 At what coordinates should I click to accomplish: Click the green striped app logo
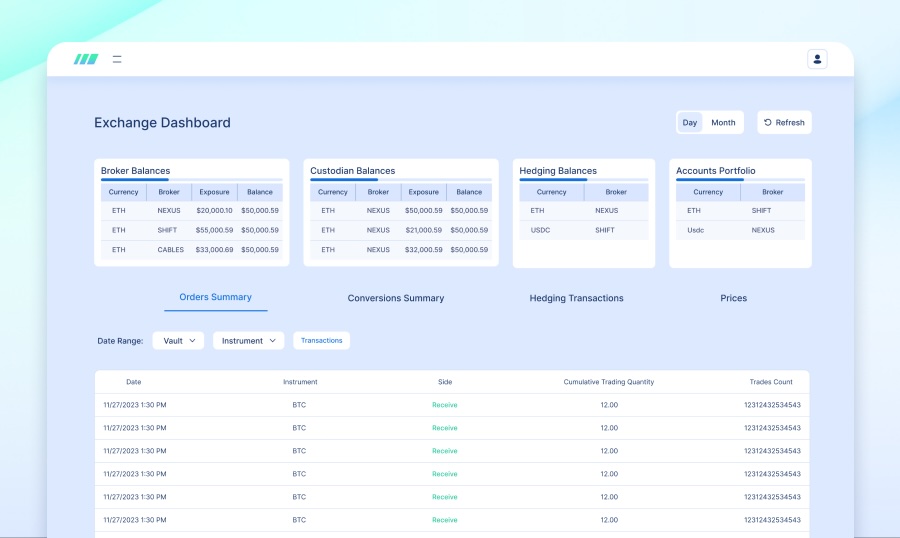(86, 59)
